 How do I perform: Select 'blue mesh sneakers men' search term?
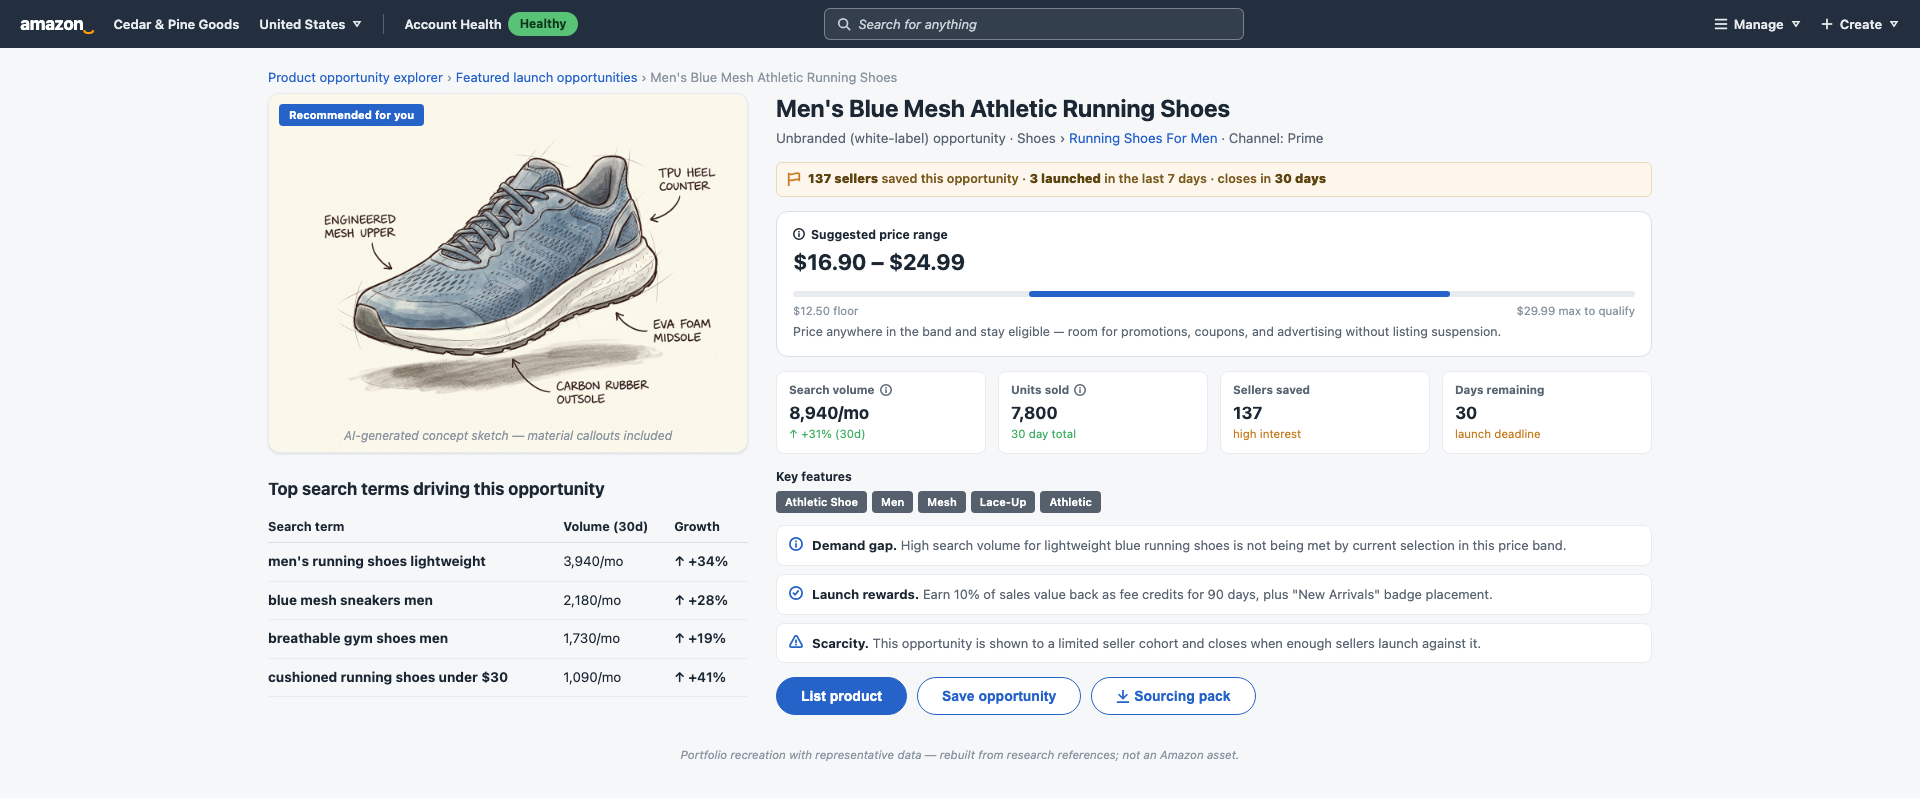(350, 600)
